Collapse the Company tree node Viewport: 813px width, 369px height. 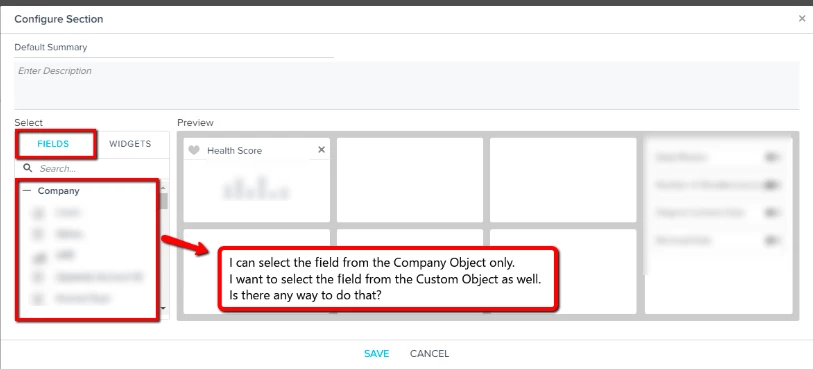coord(27,191)
